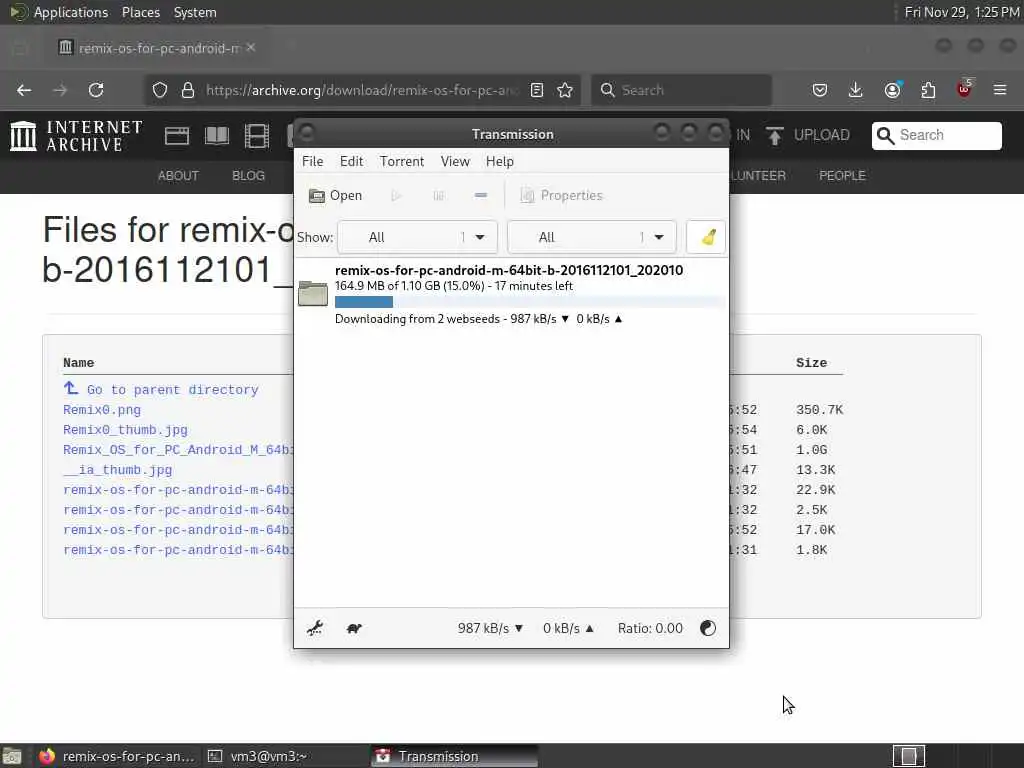Click the broom clear filter icon

click(707, 237)
